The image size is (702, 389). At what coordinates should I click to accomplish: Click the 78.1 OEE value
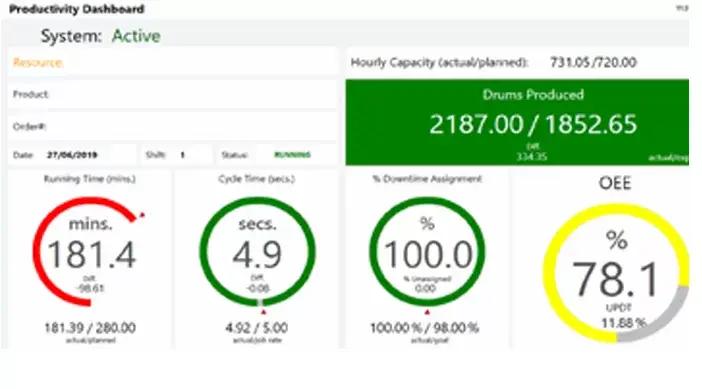(x=616, y=279)
